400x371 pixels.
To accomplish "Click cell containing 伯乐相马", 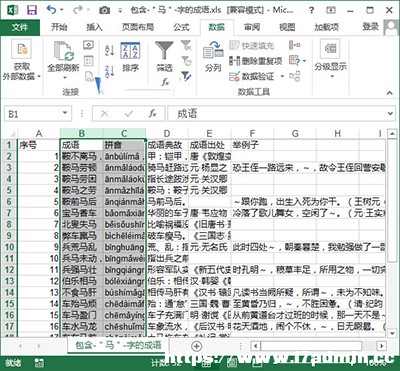I will (81, 281).
